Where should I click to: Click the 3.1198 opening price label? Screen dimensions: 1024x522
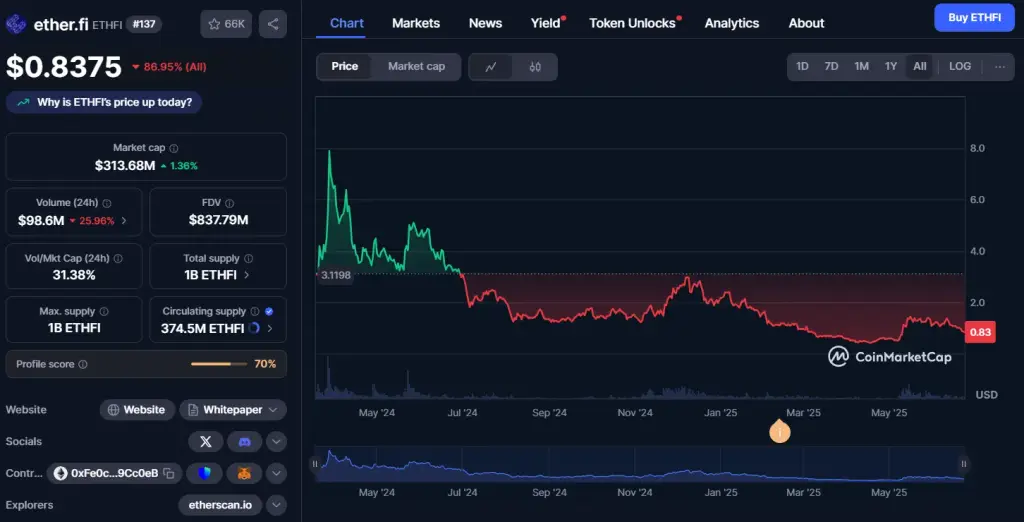click(x=336, y=275)
